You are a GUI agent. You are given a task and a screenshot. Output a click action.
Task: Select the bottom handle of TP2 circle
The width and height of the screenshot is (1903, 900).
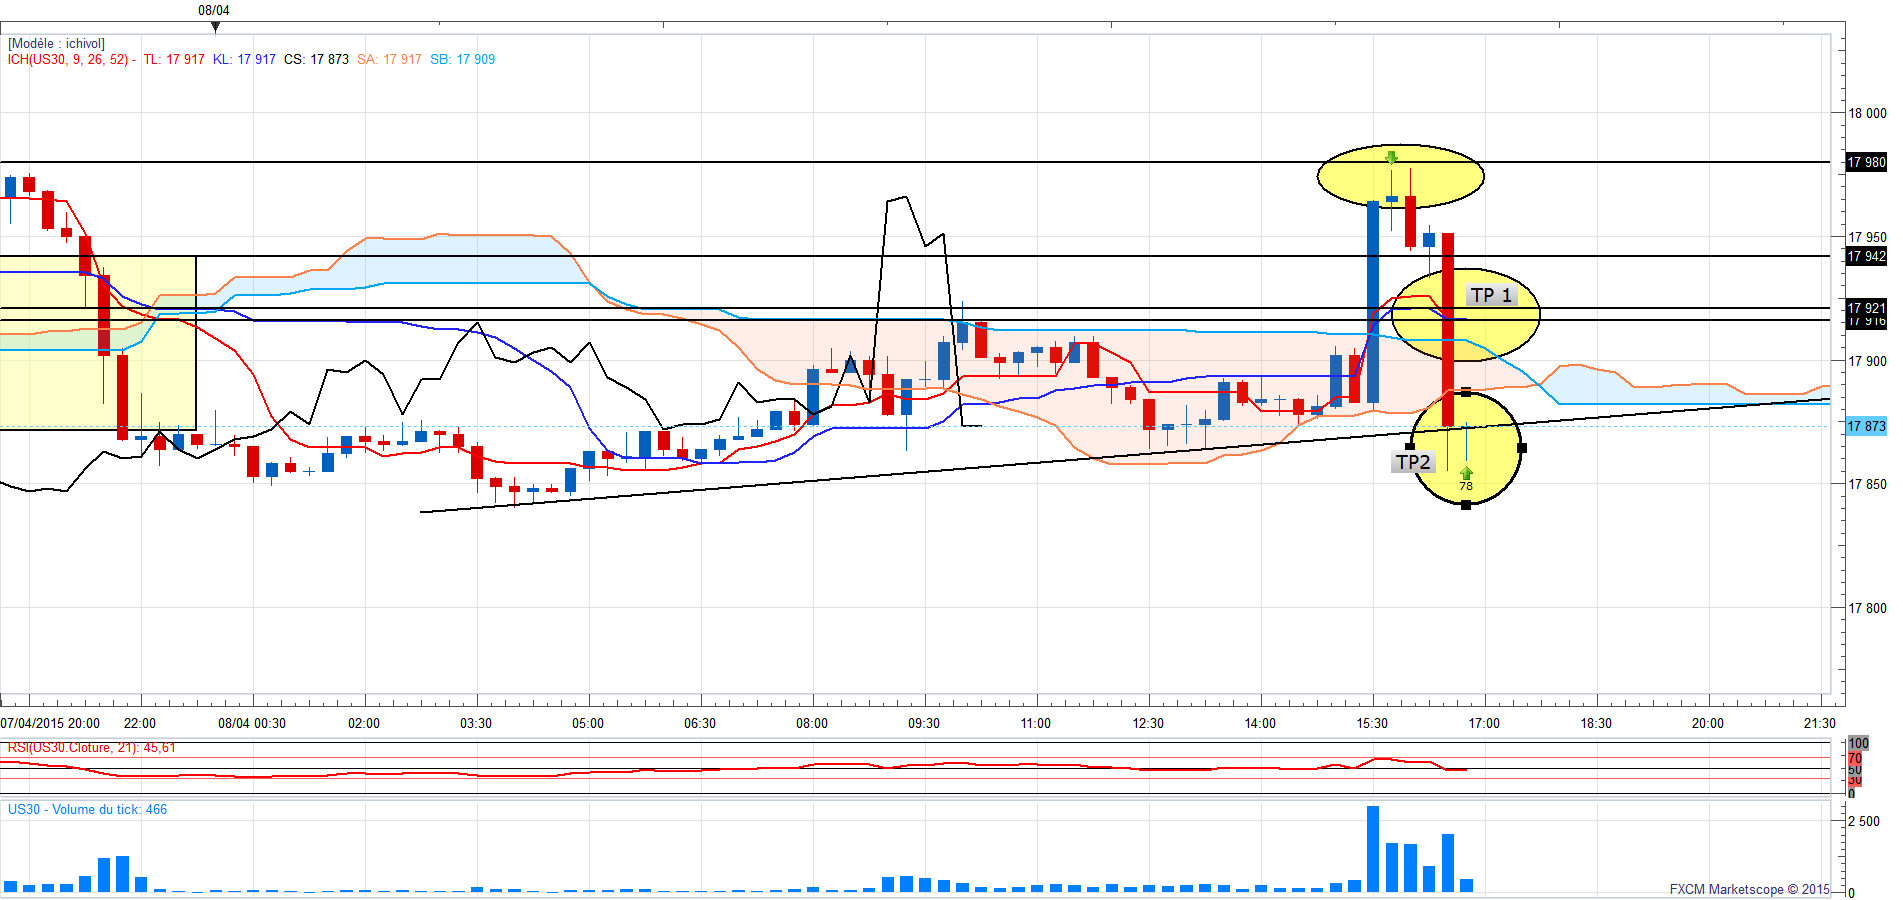(x=1466, y=505)
